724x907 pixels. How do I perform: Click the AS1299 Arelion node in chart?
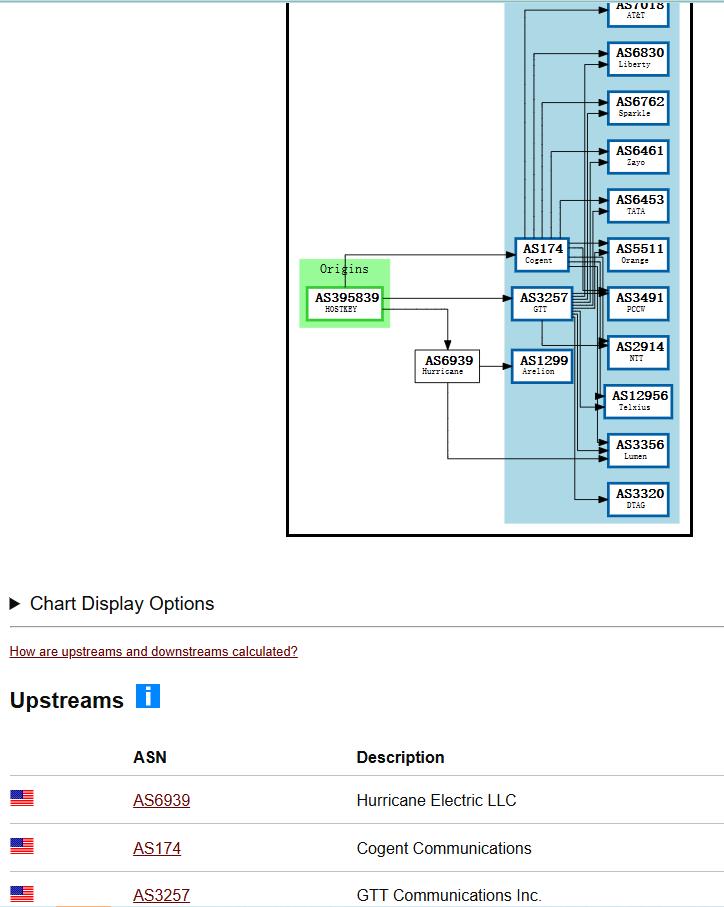coord(542,366)
